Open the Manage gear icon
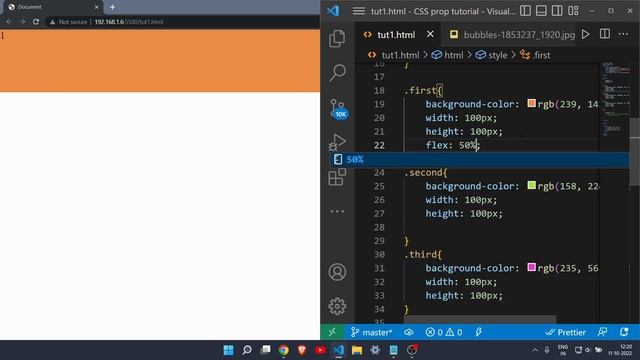The width and height of the screenshot is (640, 360). coord(337,306)
